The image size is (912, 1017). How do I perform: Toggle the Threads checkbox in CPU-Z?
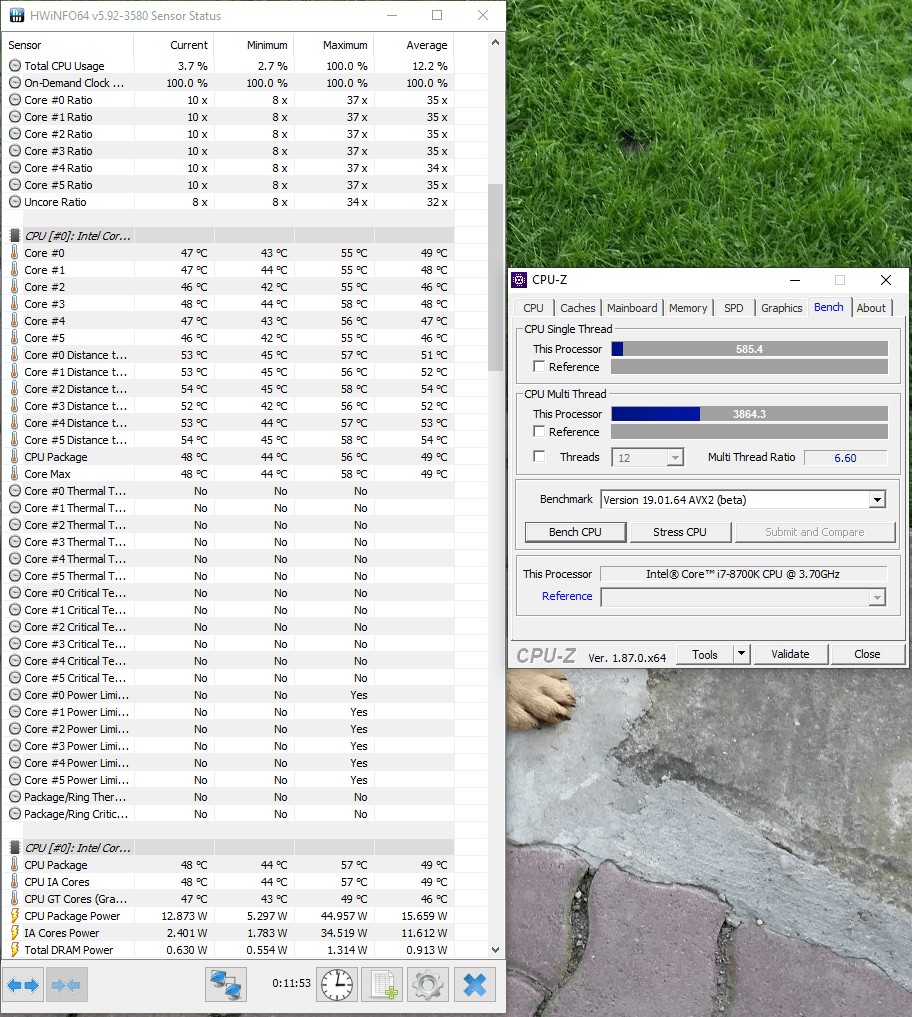539,457
